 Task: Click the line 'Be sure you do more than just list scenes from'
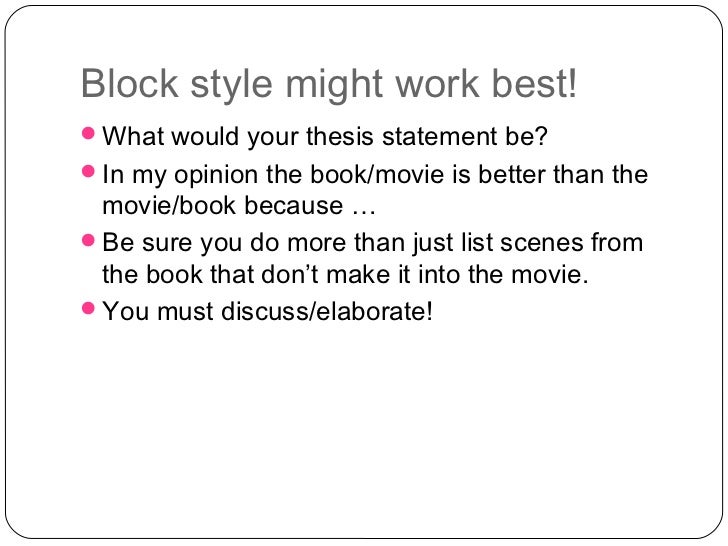pos(373,244)
